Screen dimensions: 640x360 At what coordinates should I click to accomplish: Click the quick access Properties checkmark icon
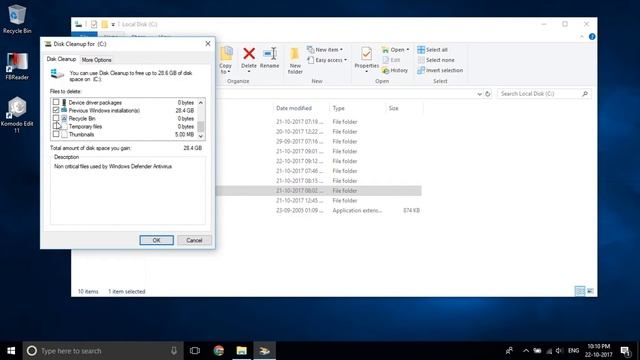tap(94, 24)
